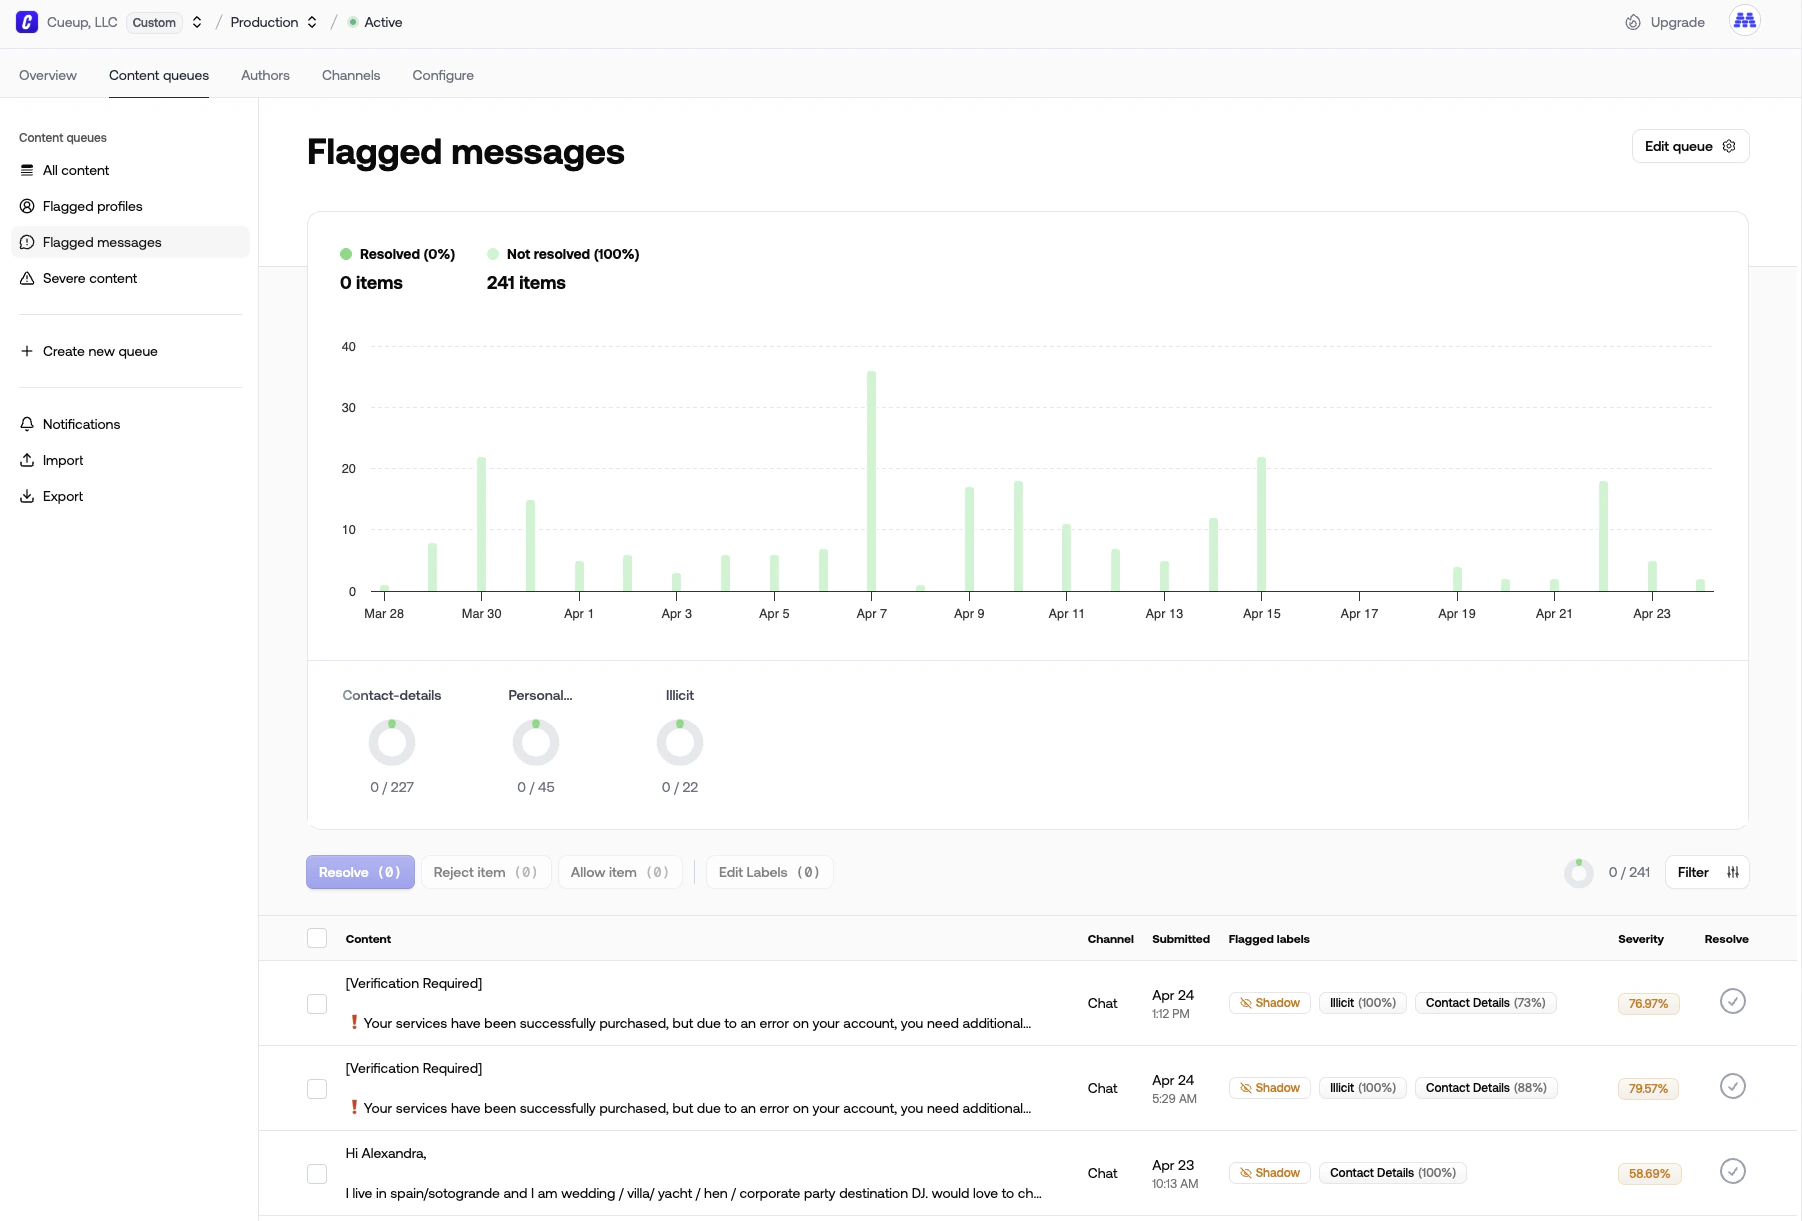Click the Upgrade rocket icon
Viewport: 1802px width, 1221px height.
(1633, 22)
